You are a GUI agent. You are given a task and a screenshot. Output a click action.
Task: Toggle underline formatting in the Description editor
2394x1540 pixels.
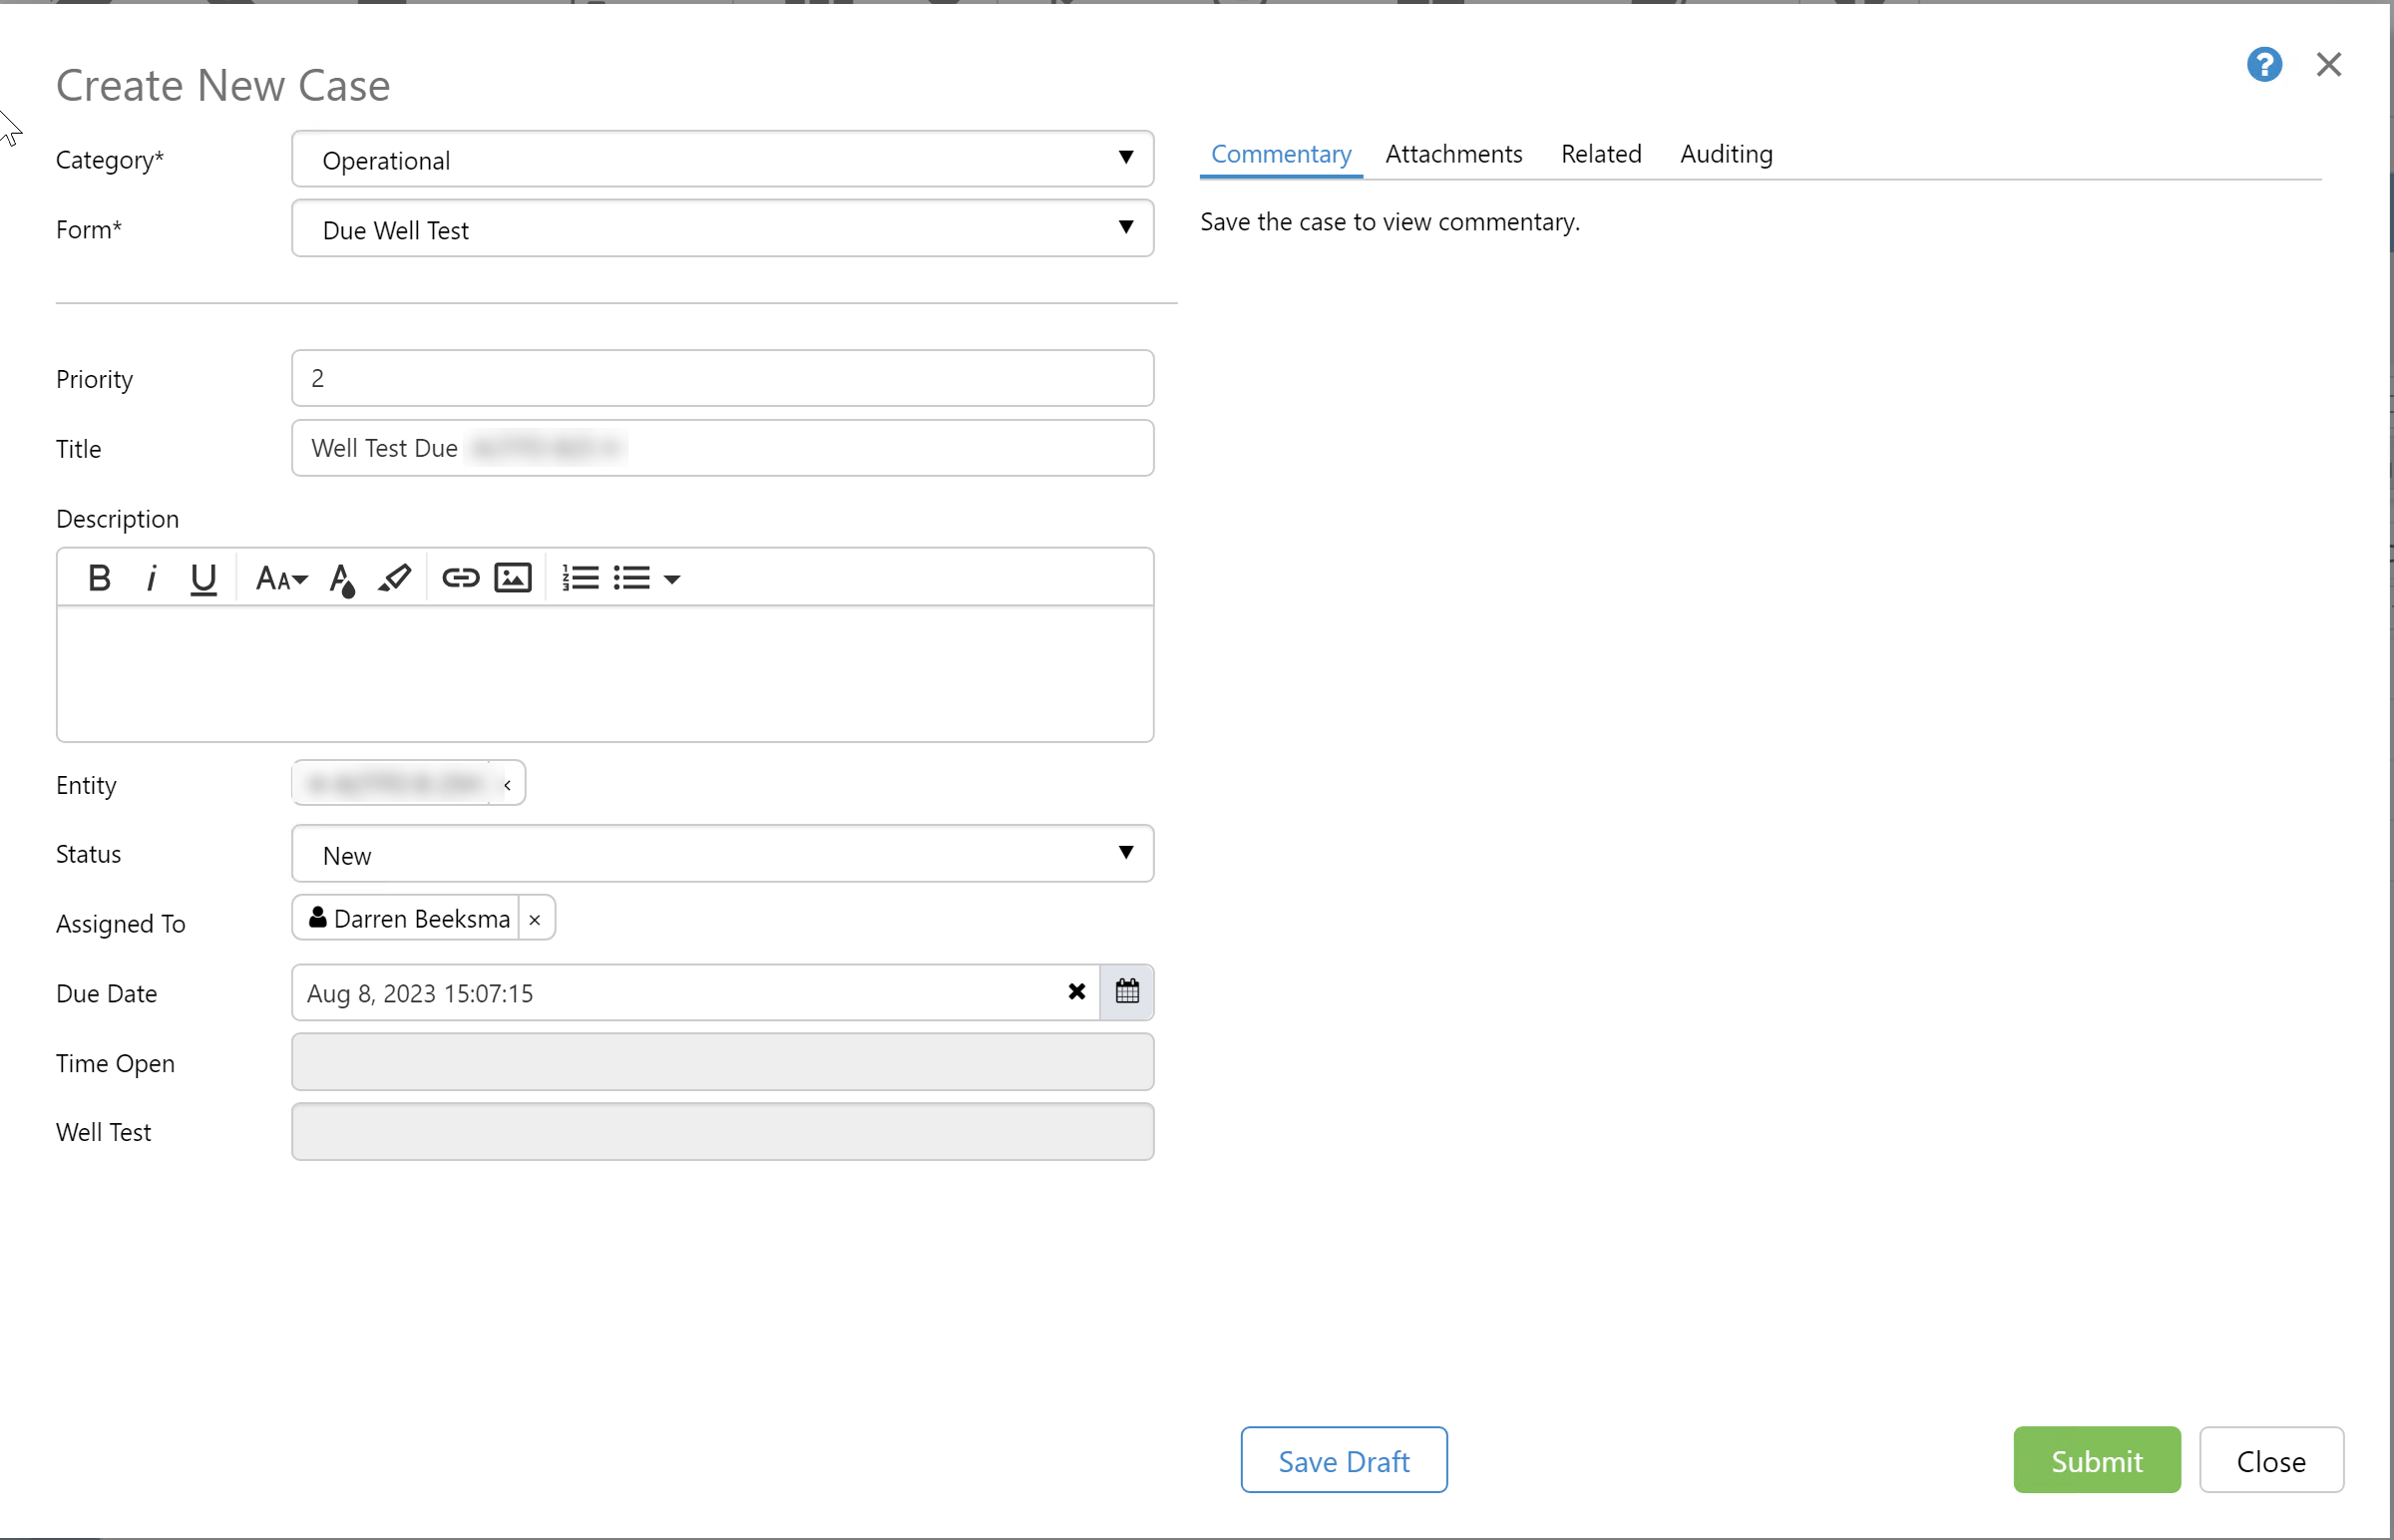pos(203,578)
